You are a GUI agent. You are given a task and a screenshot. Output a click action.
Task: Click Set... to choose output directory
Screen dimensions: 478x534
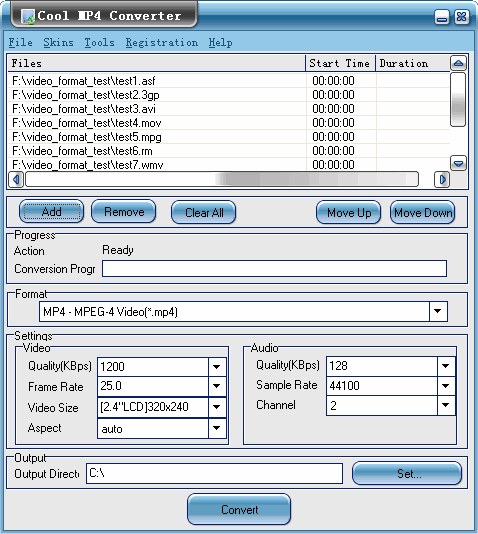[407, 473]
